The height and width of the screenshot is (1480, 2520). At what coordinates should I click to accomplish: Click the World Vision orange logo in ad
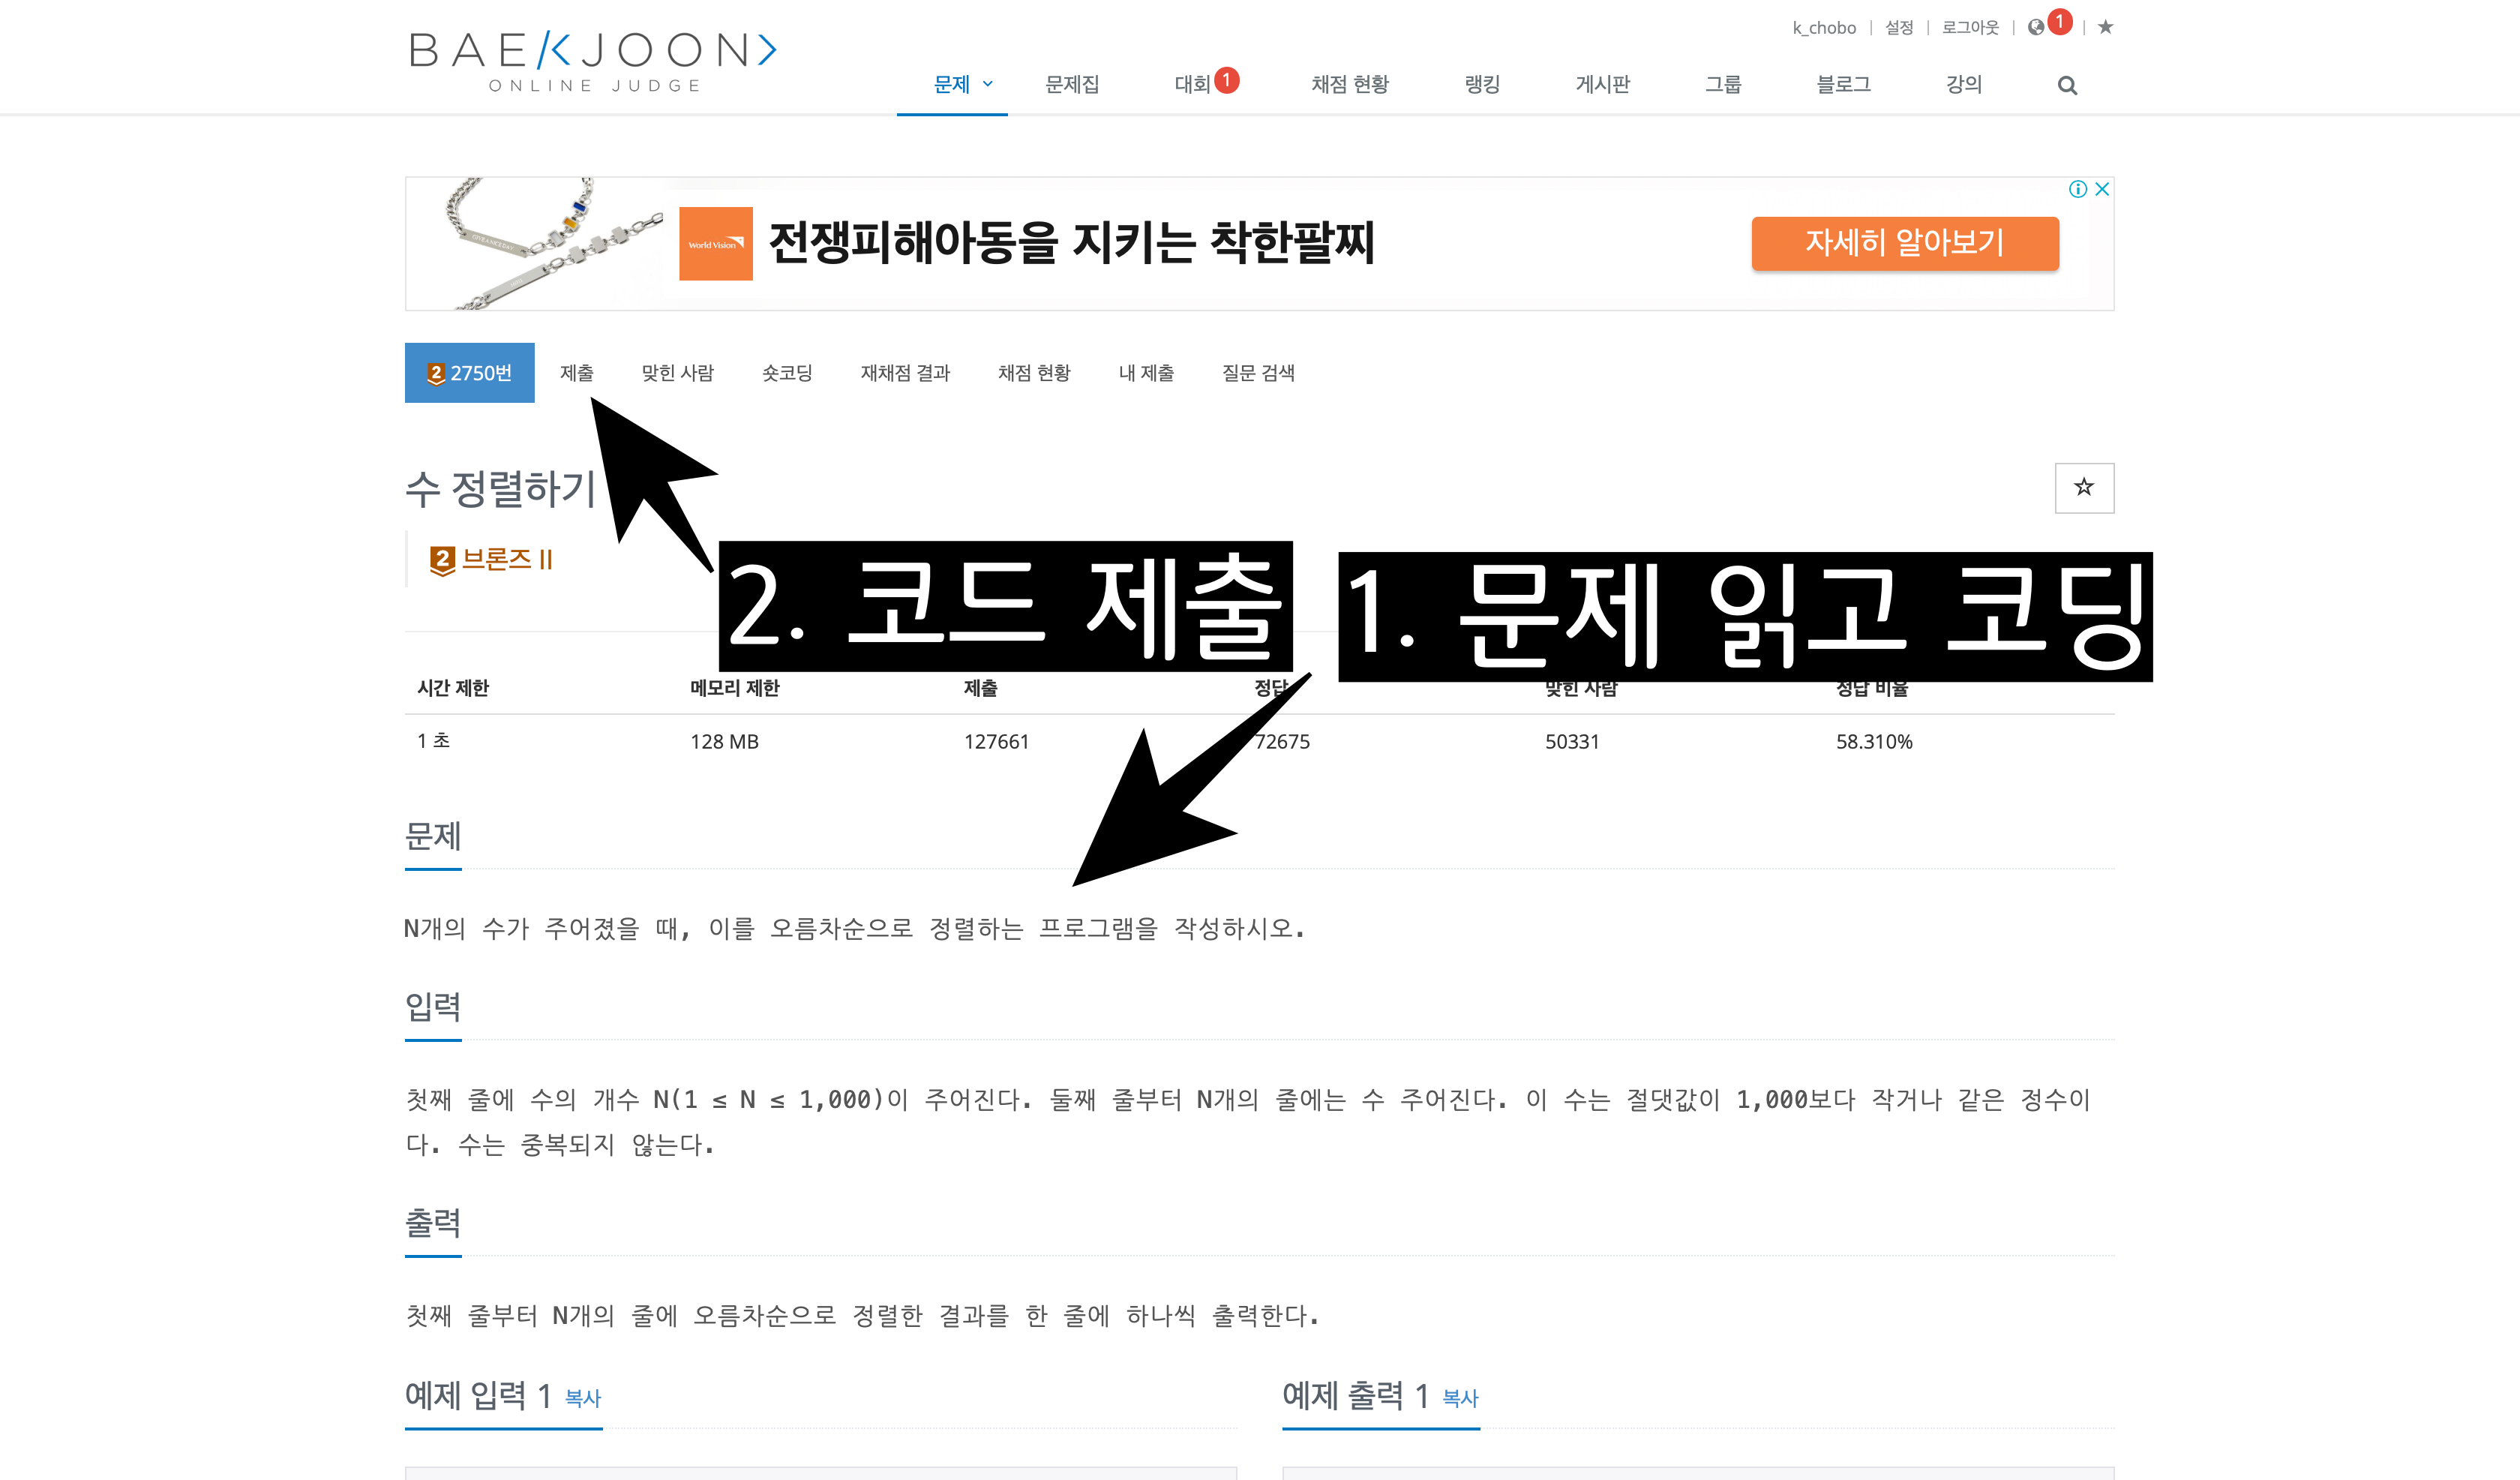(x=716, y=244)
